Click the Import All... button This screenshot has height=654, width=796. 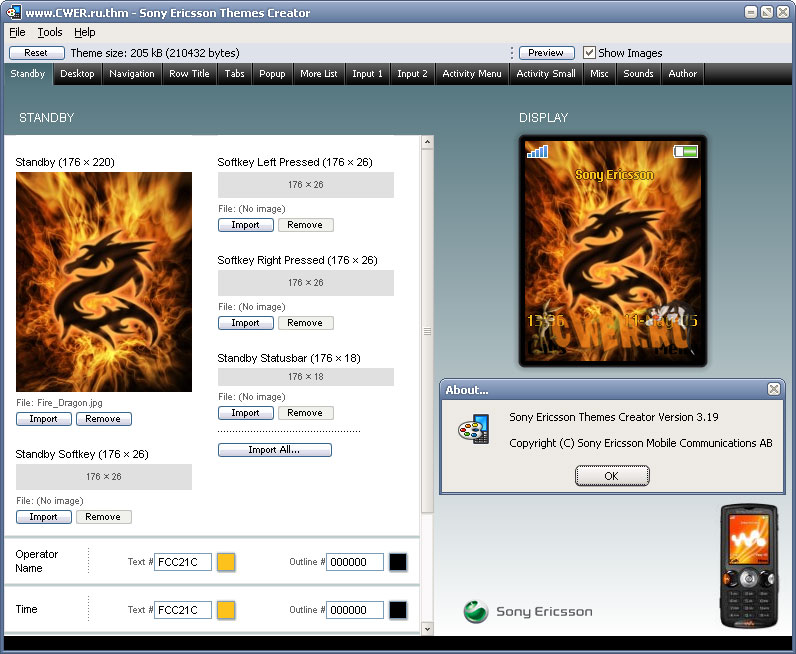[275, 450]
